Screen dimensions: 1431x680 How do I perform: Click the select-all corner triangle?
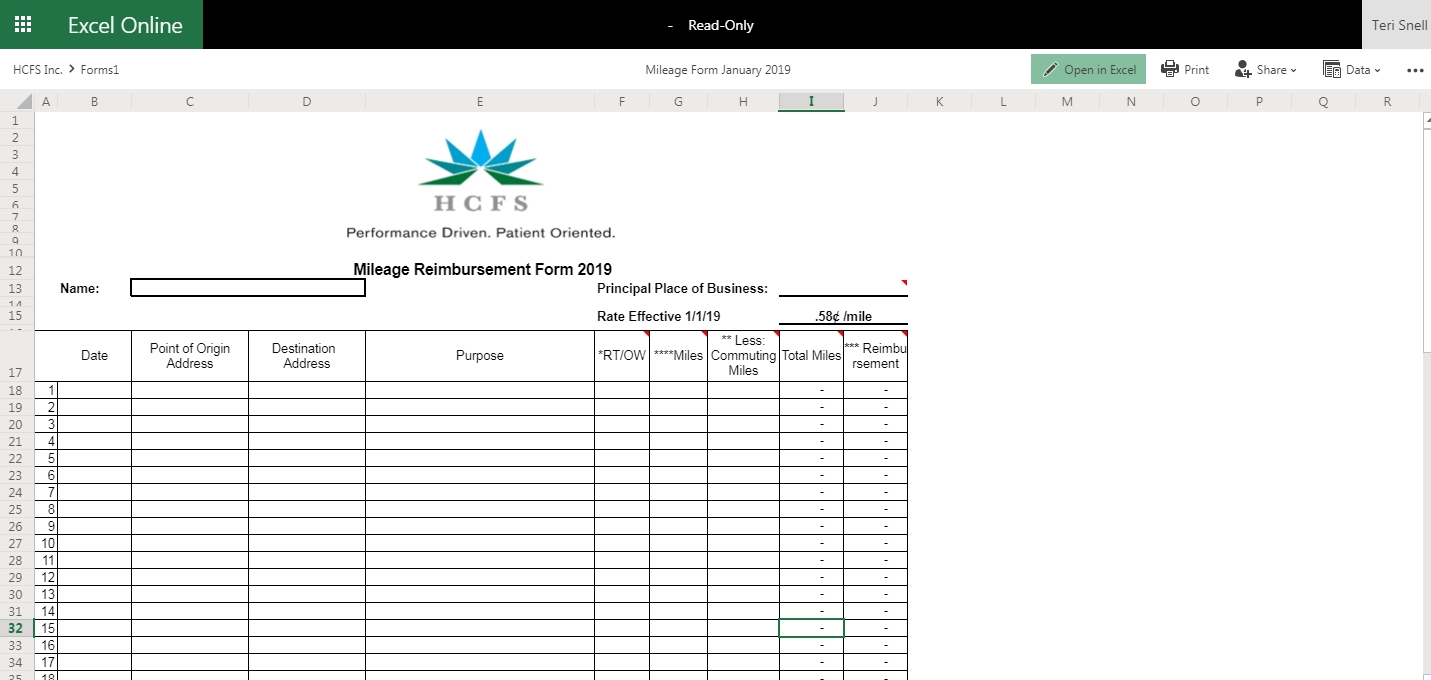[25, 102]
